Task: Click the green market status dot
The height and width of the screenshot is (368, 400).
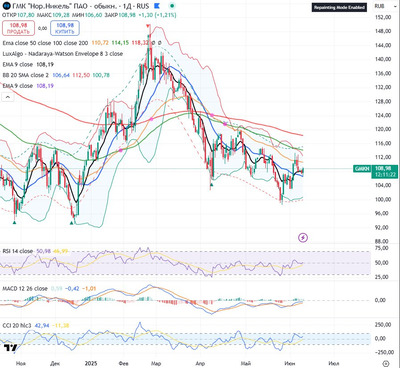Action: click(172, 6)
